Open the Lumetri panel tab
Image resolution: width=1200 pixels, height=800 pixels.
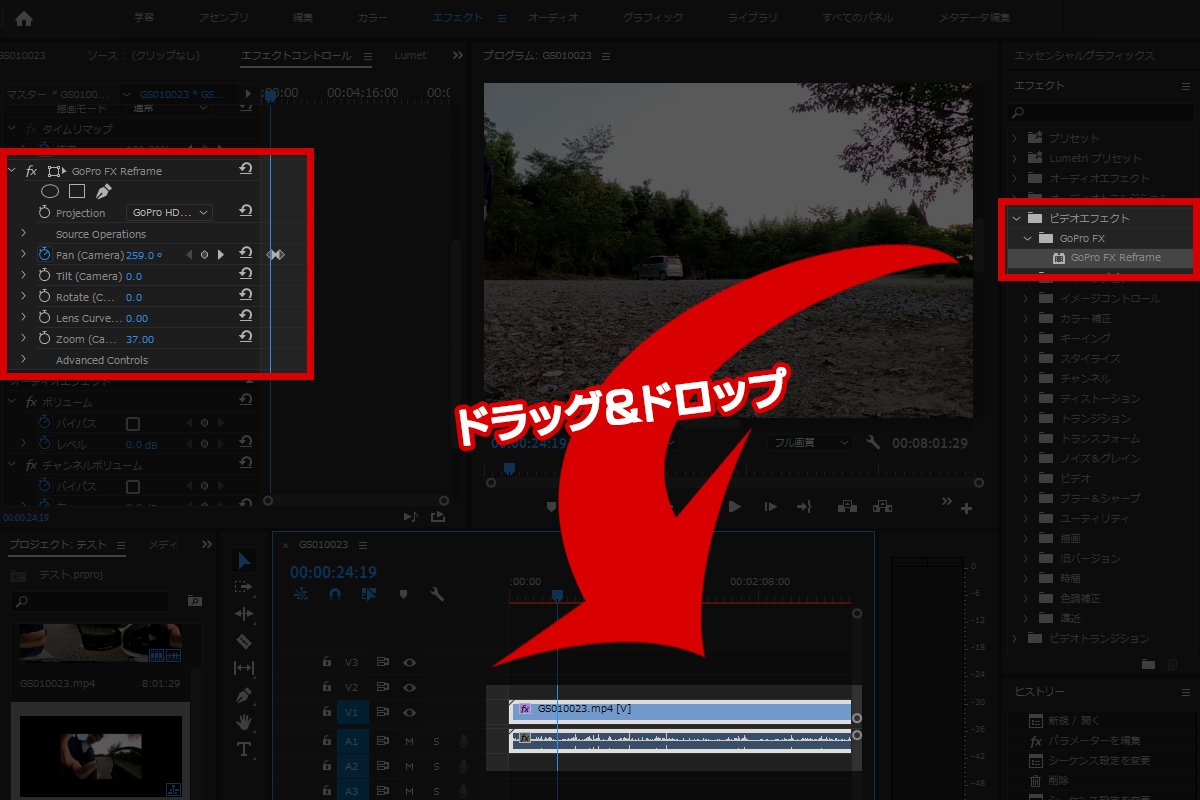[410, 56]
